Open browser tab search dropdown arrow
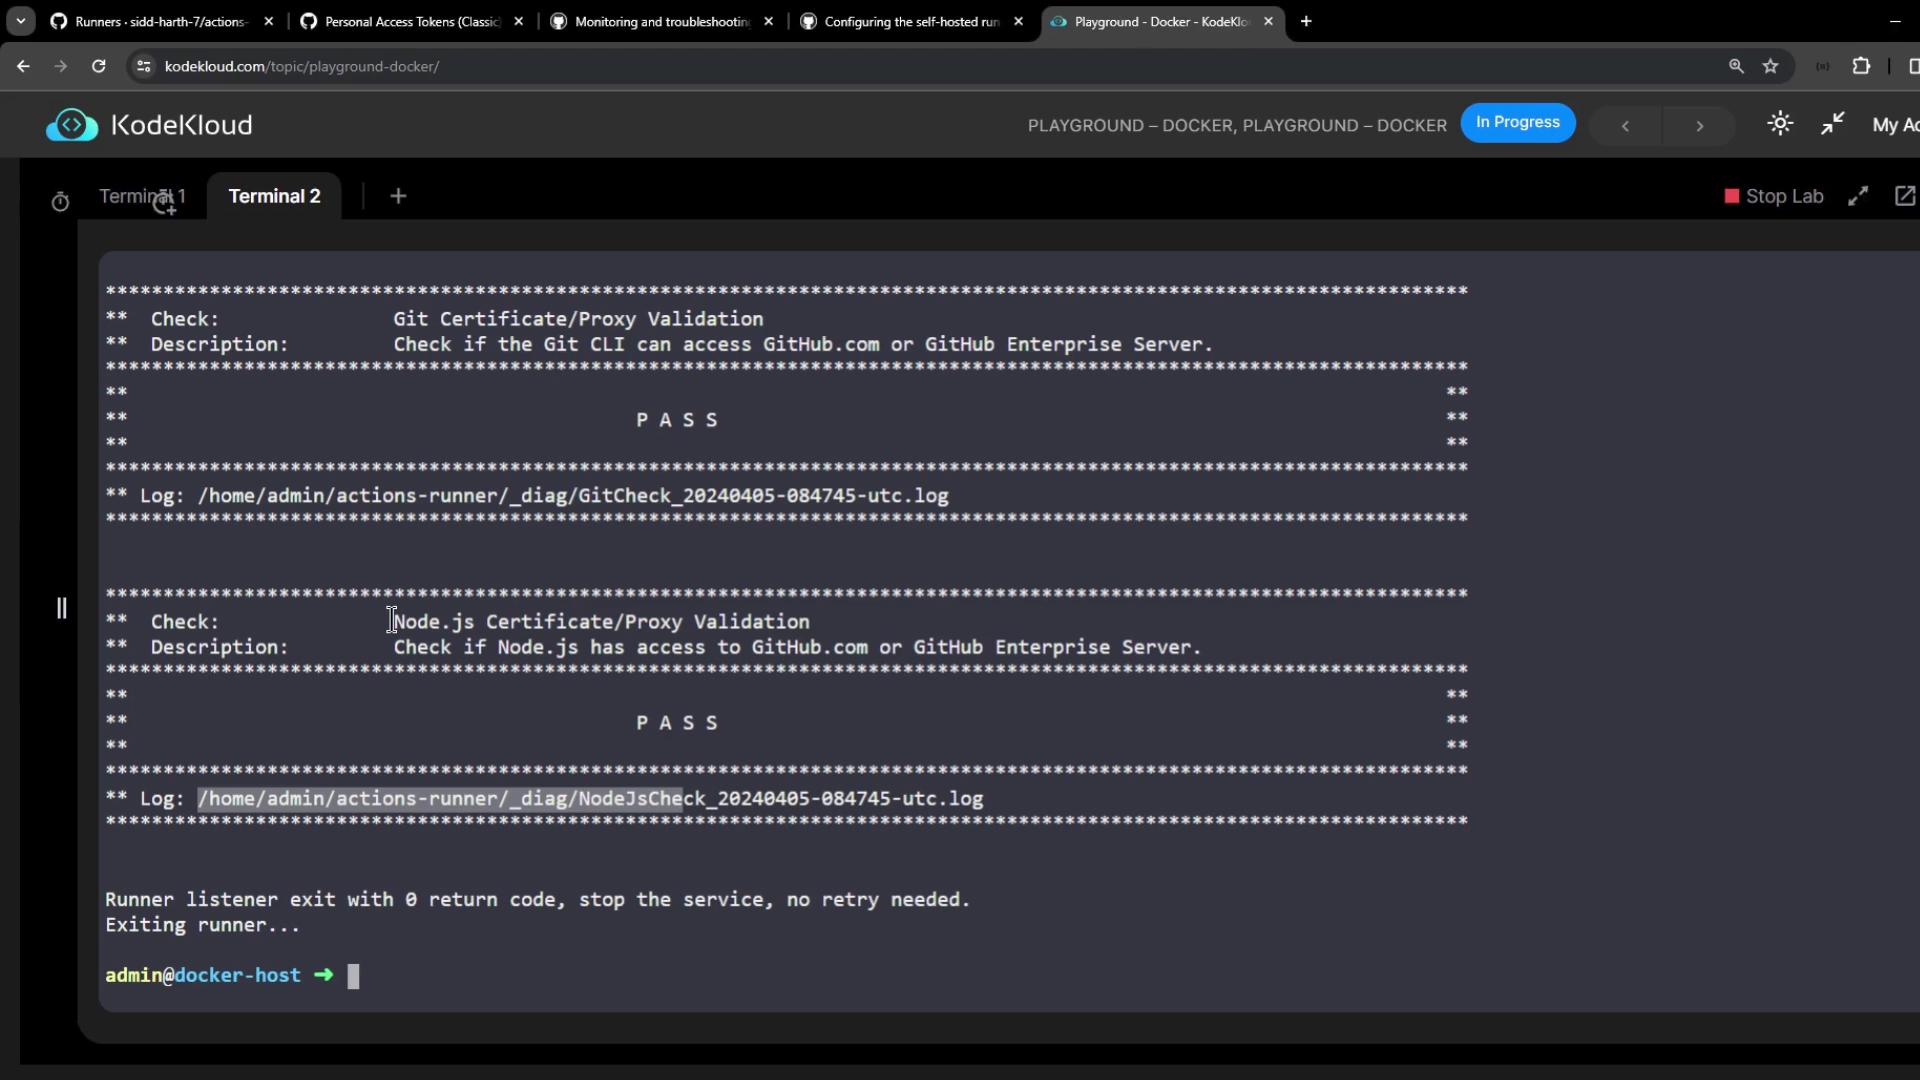Screen dimensions: 1920x1080 click(20, 21)
